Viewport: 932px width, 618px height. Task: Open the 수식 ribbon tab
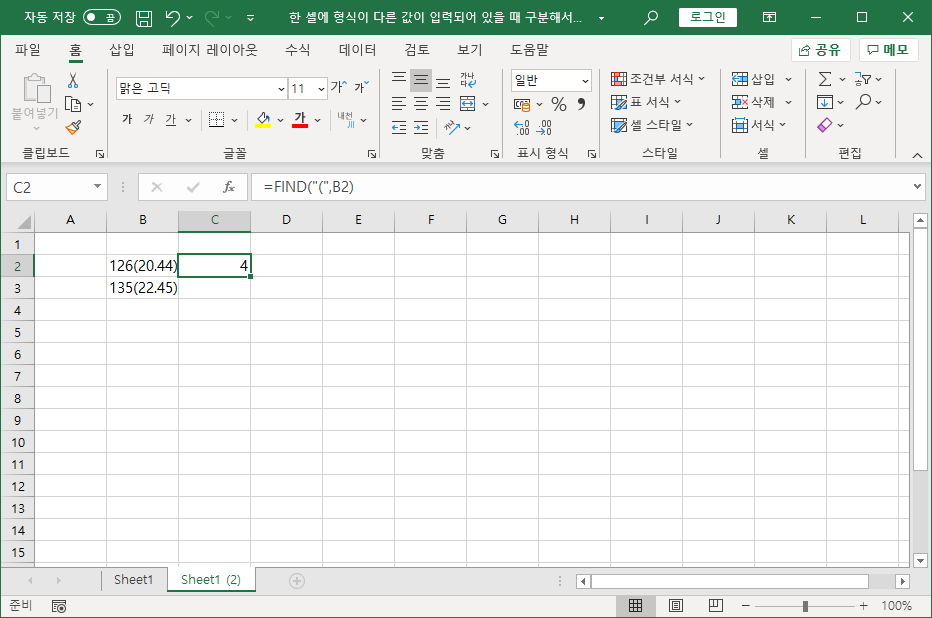point(298,50)
